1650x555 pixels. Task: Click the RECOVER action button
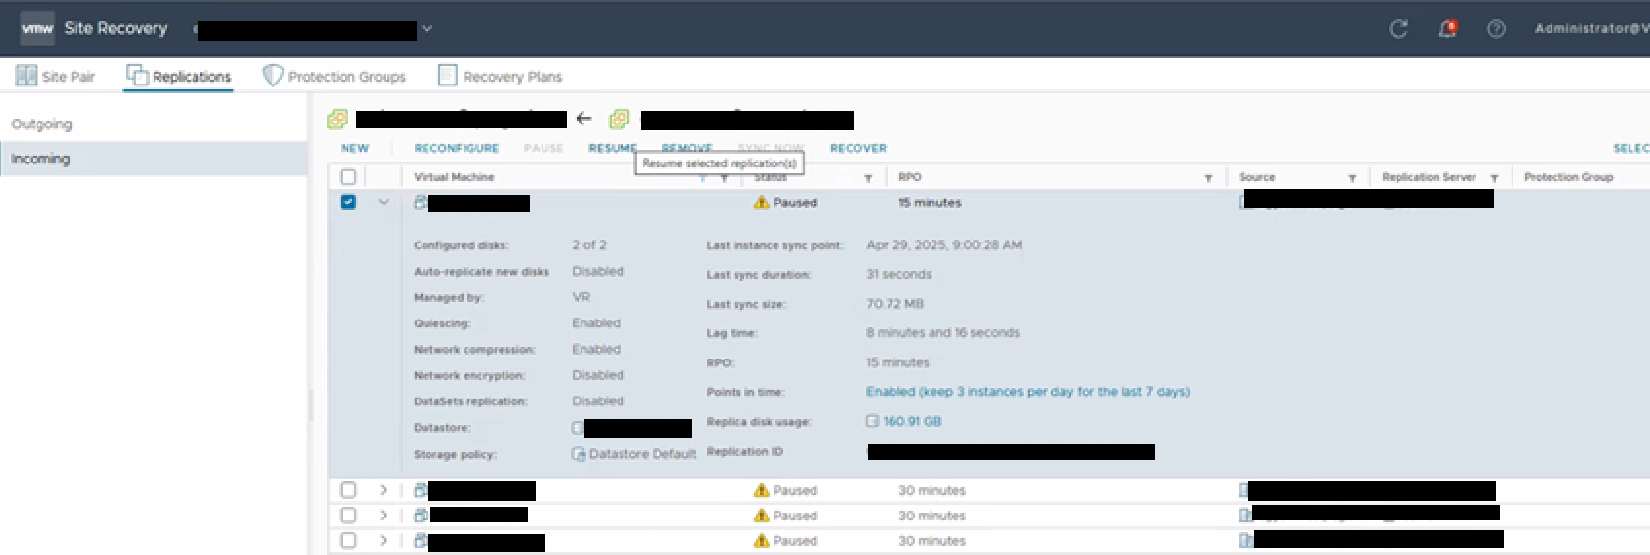pos(857,148)
